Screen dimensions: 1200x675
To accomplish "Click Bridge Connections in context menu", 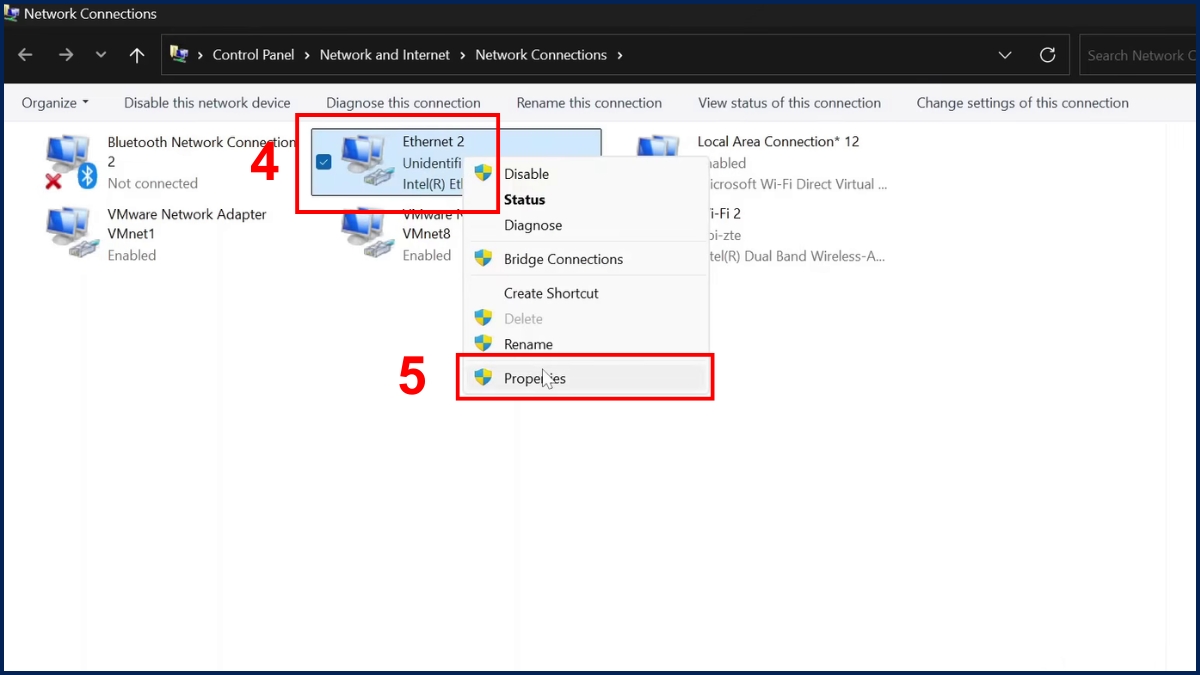I will (563, 259).
